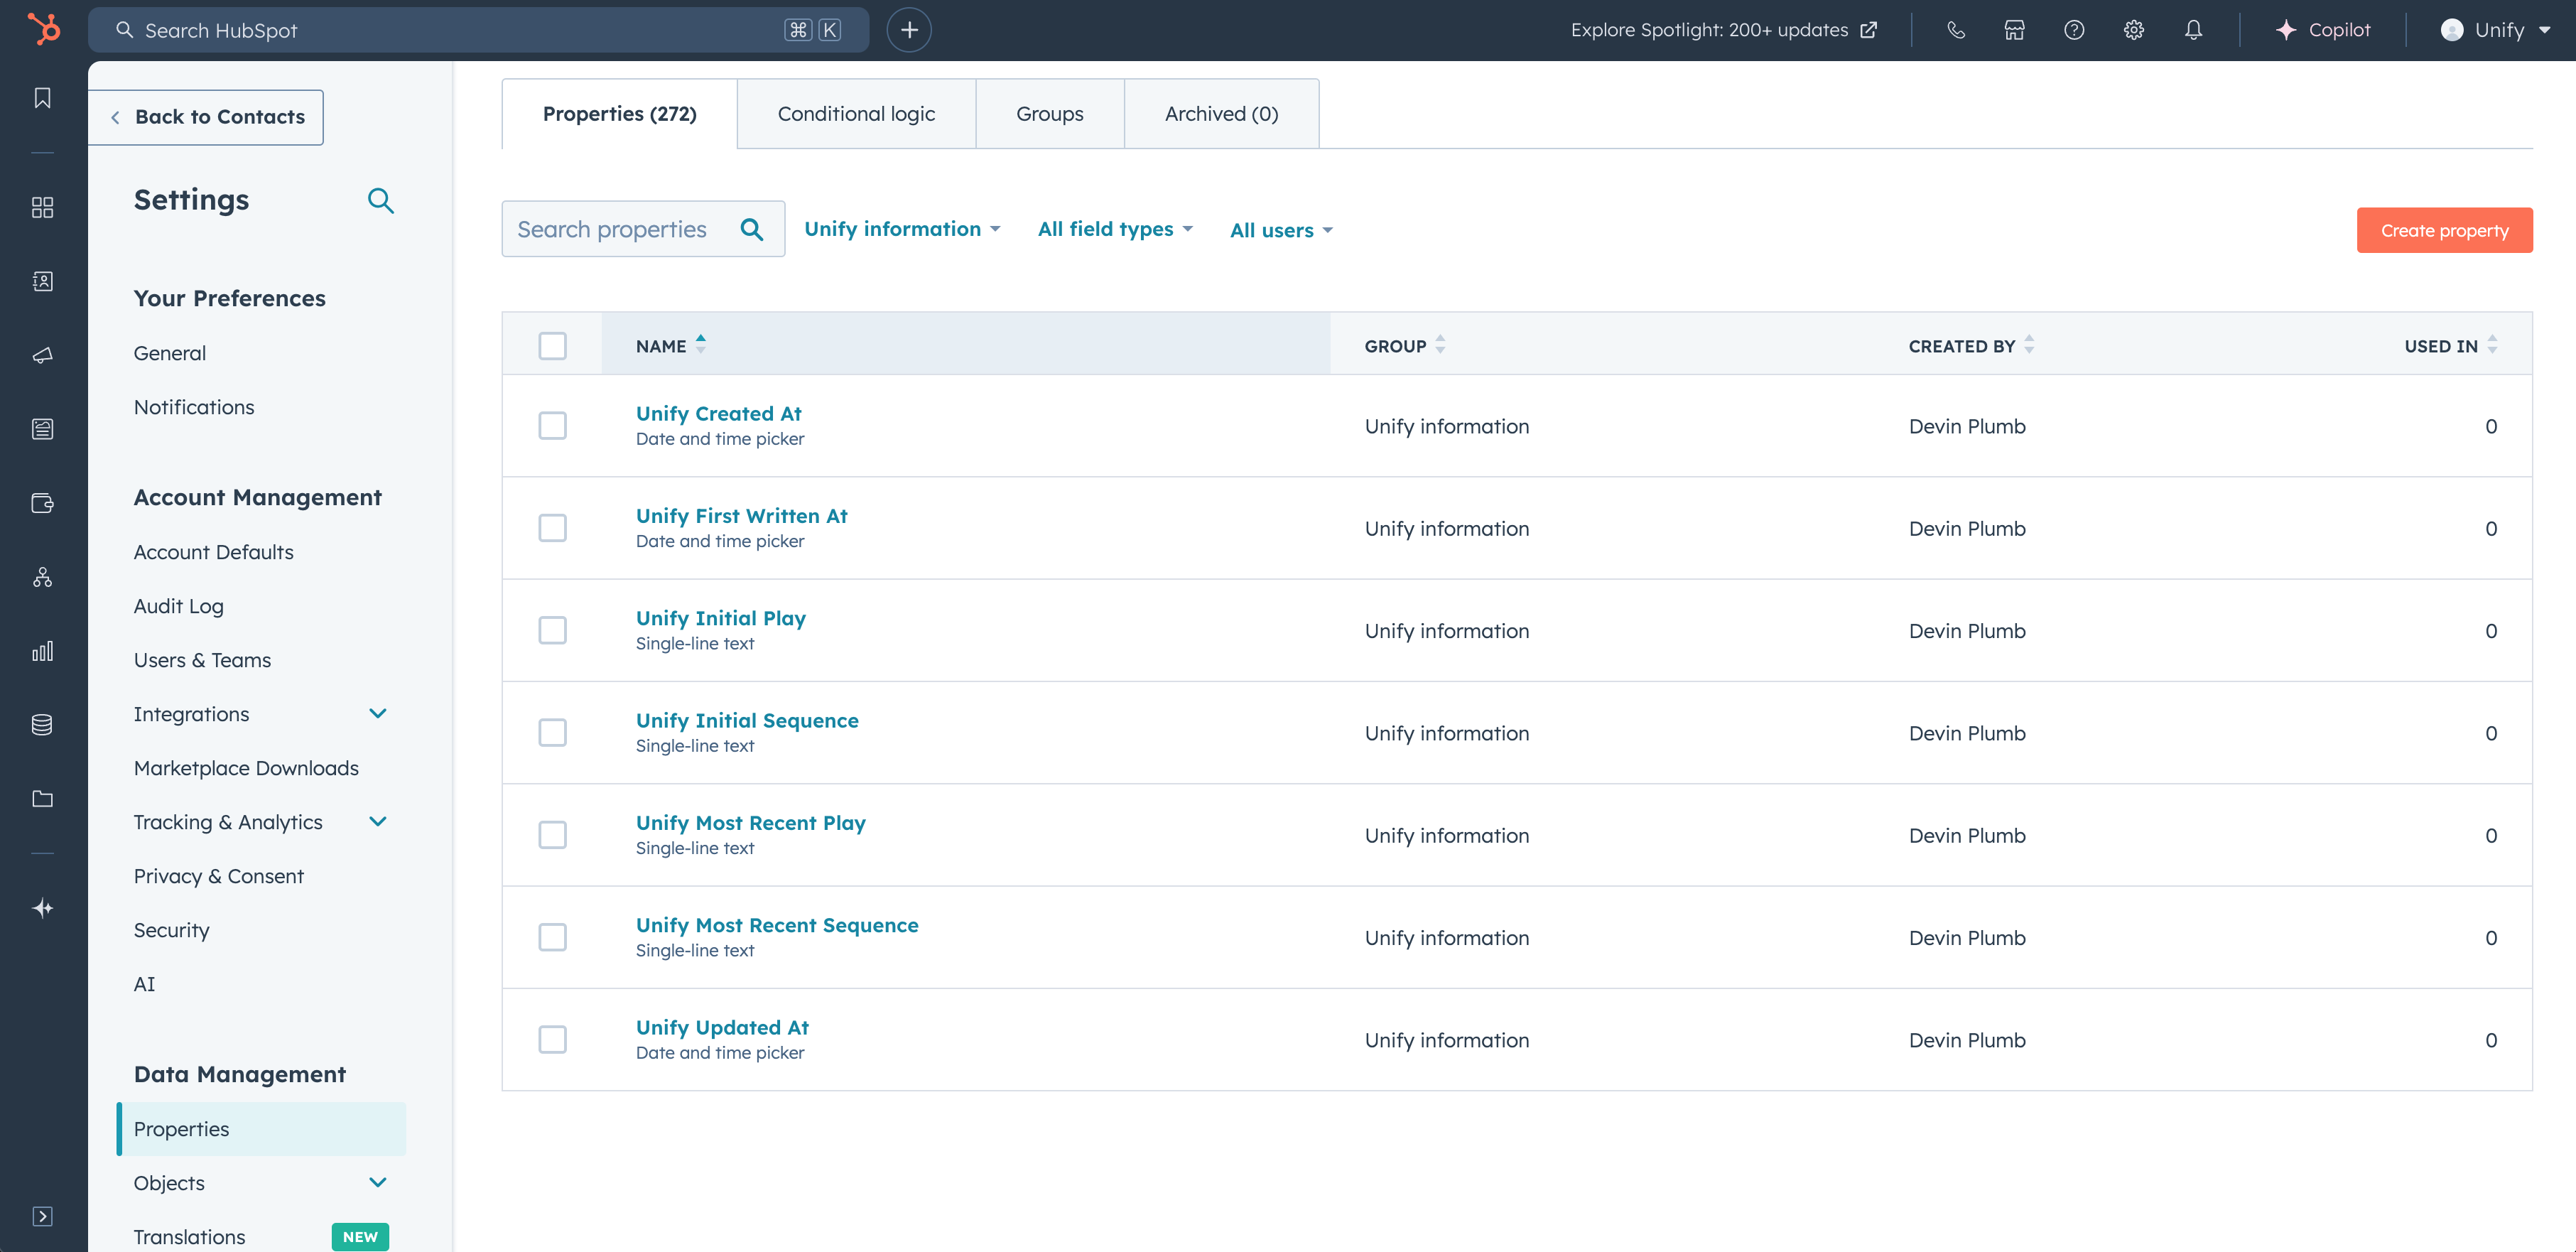The height and width of the screenshot is (1252, 2576).
Task: Open the marketplace storefront icon
Action: (x=2014, y=30)
